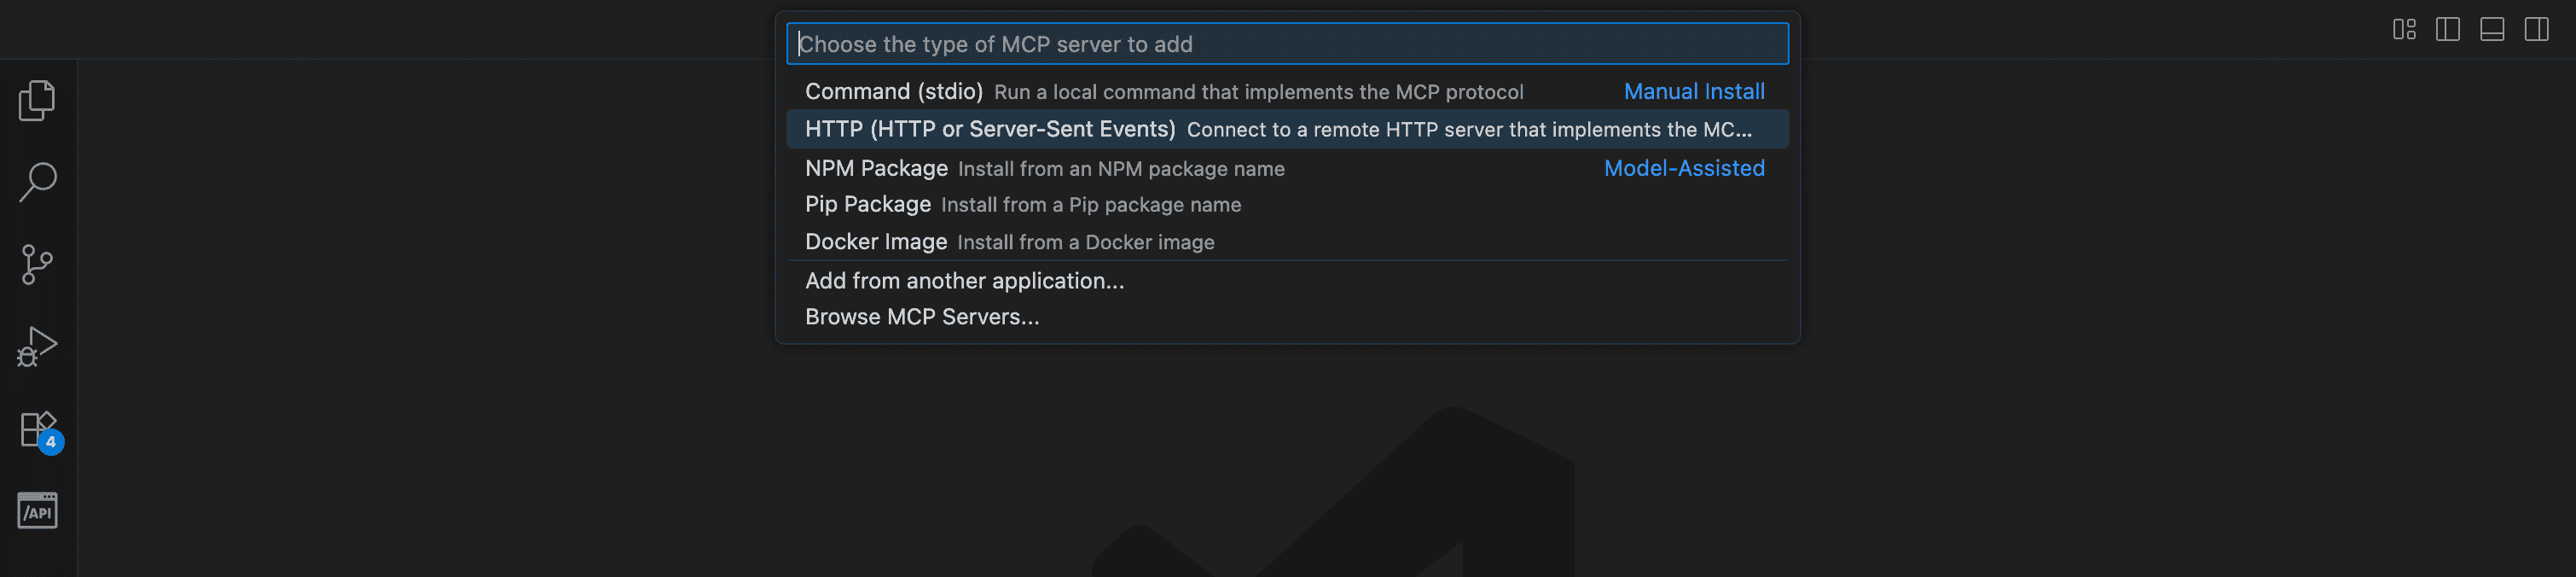
Task: Choose HTTP (HTTP or Server-Sent Events) option
Action: click(990, 130)
